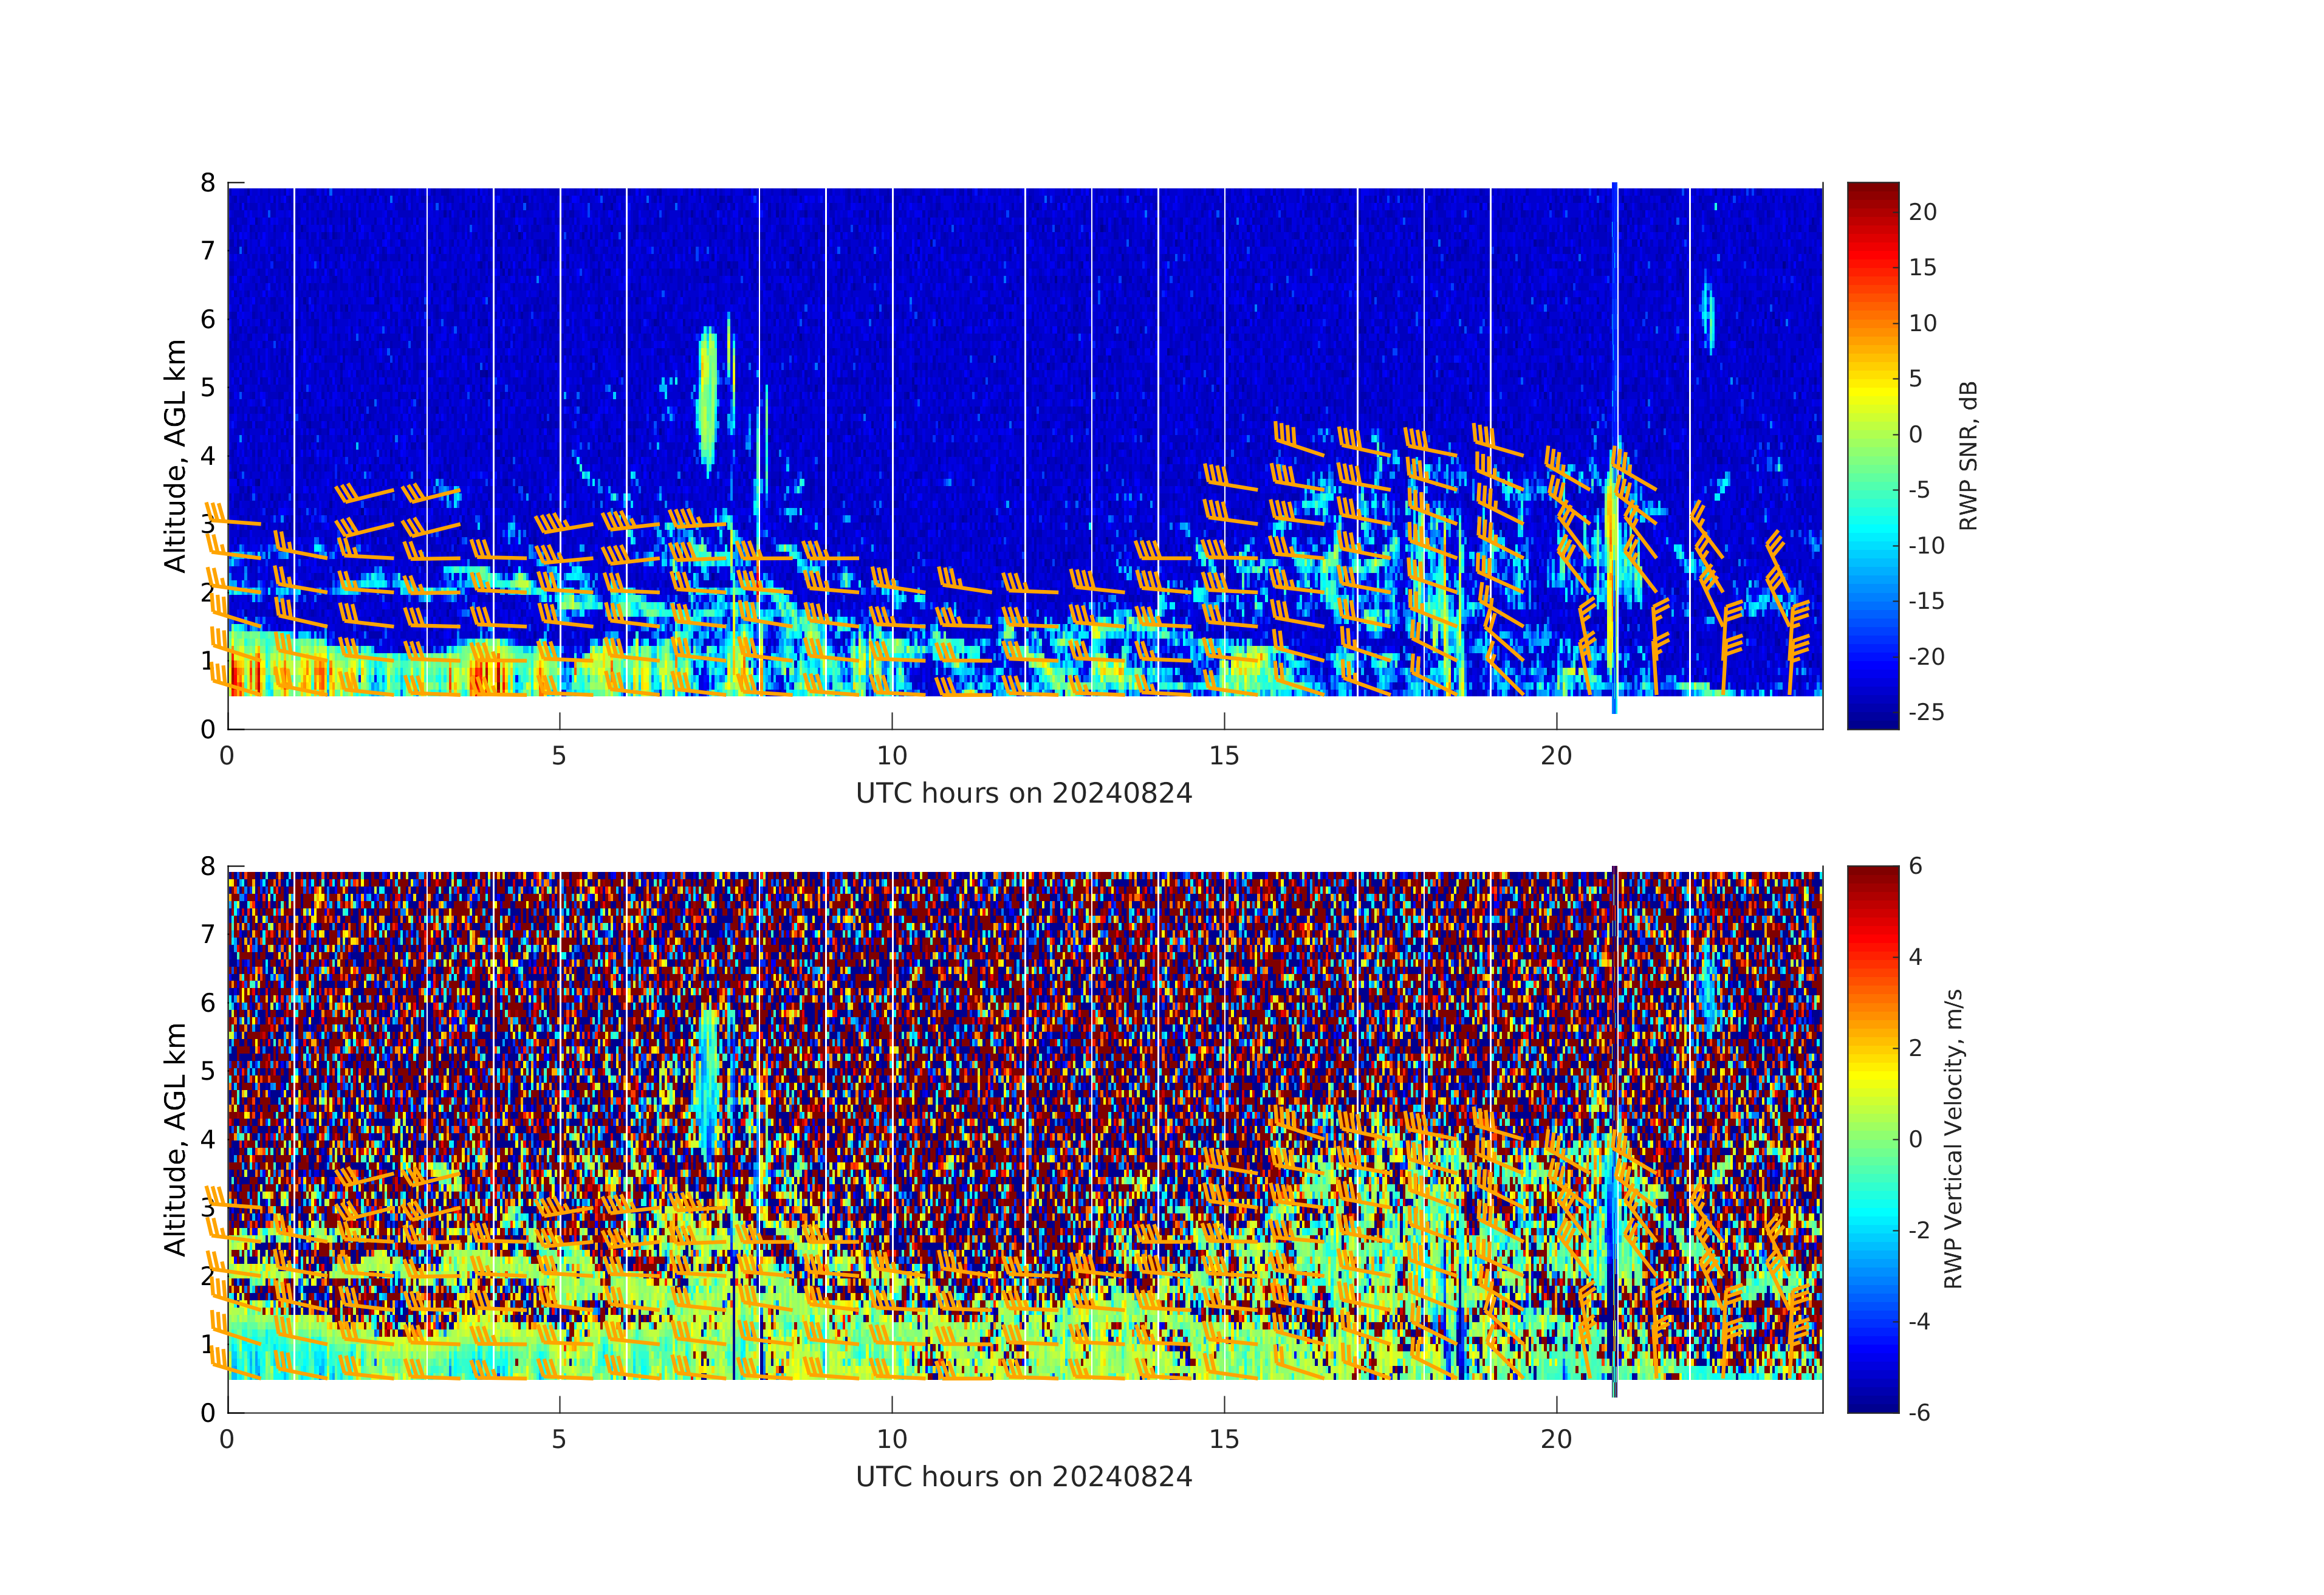Click the 'RWP Vertical Velocity, m/s' label
Screen dimensions: 2324x1595
click(1953, 1139)
